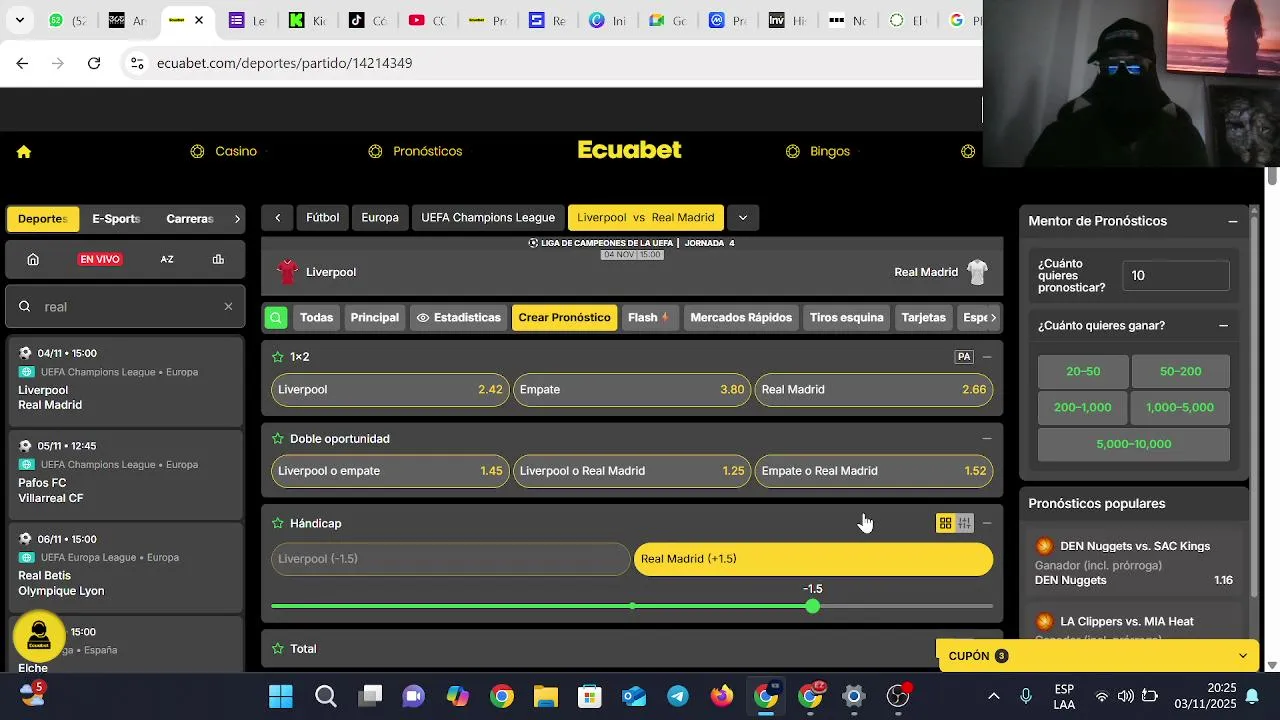Select Real Madrid (+1.5) handicap
The width and height of the screenshot is (1280, 720).
814,559
